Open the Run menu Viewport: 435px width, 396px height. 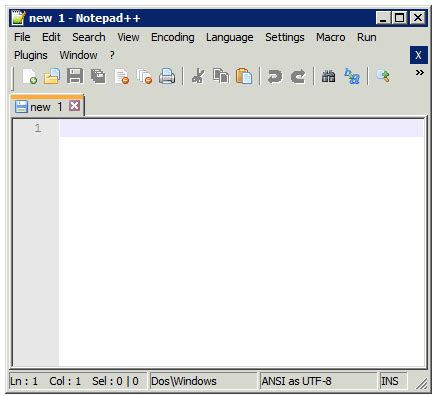(x=367, y=37)
